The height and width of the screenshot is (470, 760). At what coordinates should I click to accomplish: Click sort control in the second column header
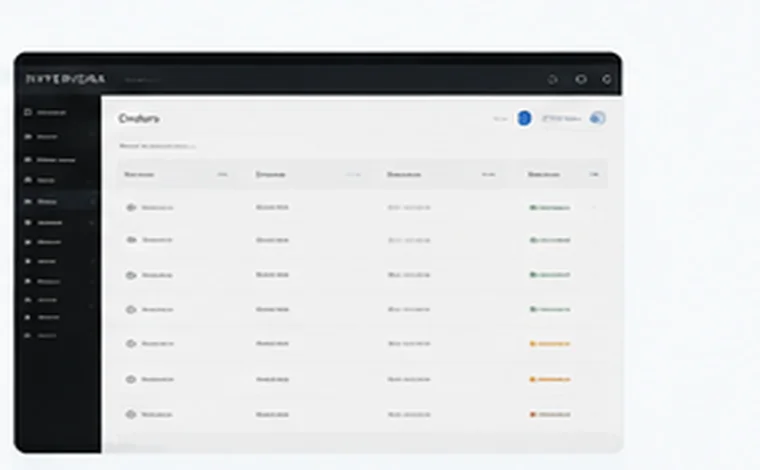(x=353, y=174)
